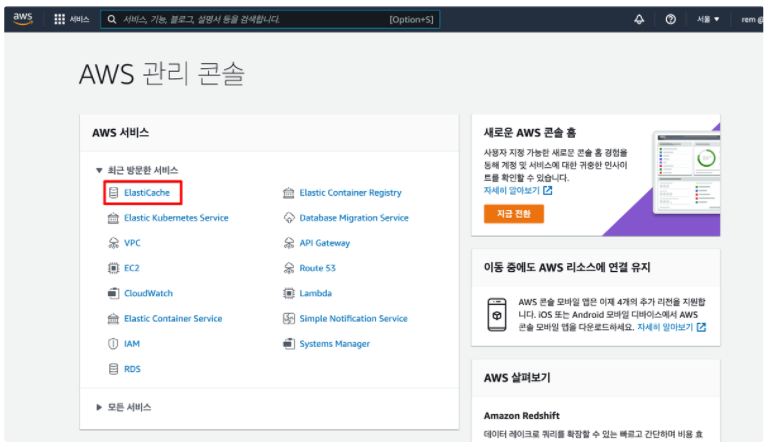Click the Elastic Container Registry icon
Image resolution: width=771 pixels, height=447 pixels.
(x=289, y=193)
